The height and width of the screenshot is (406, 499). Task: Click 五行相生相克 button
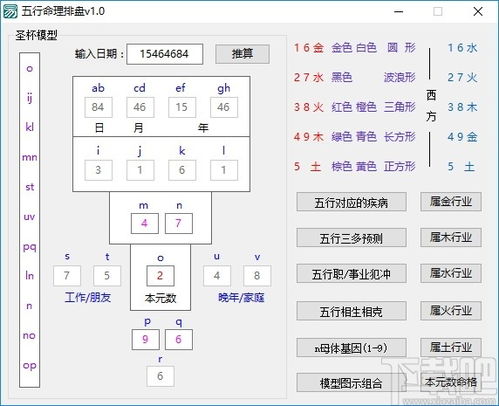point(351,311)
